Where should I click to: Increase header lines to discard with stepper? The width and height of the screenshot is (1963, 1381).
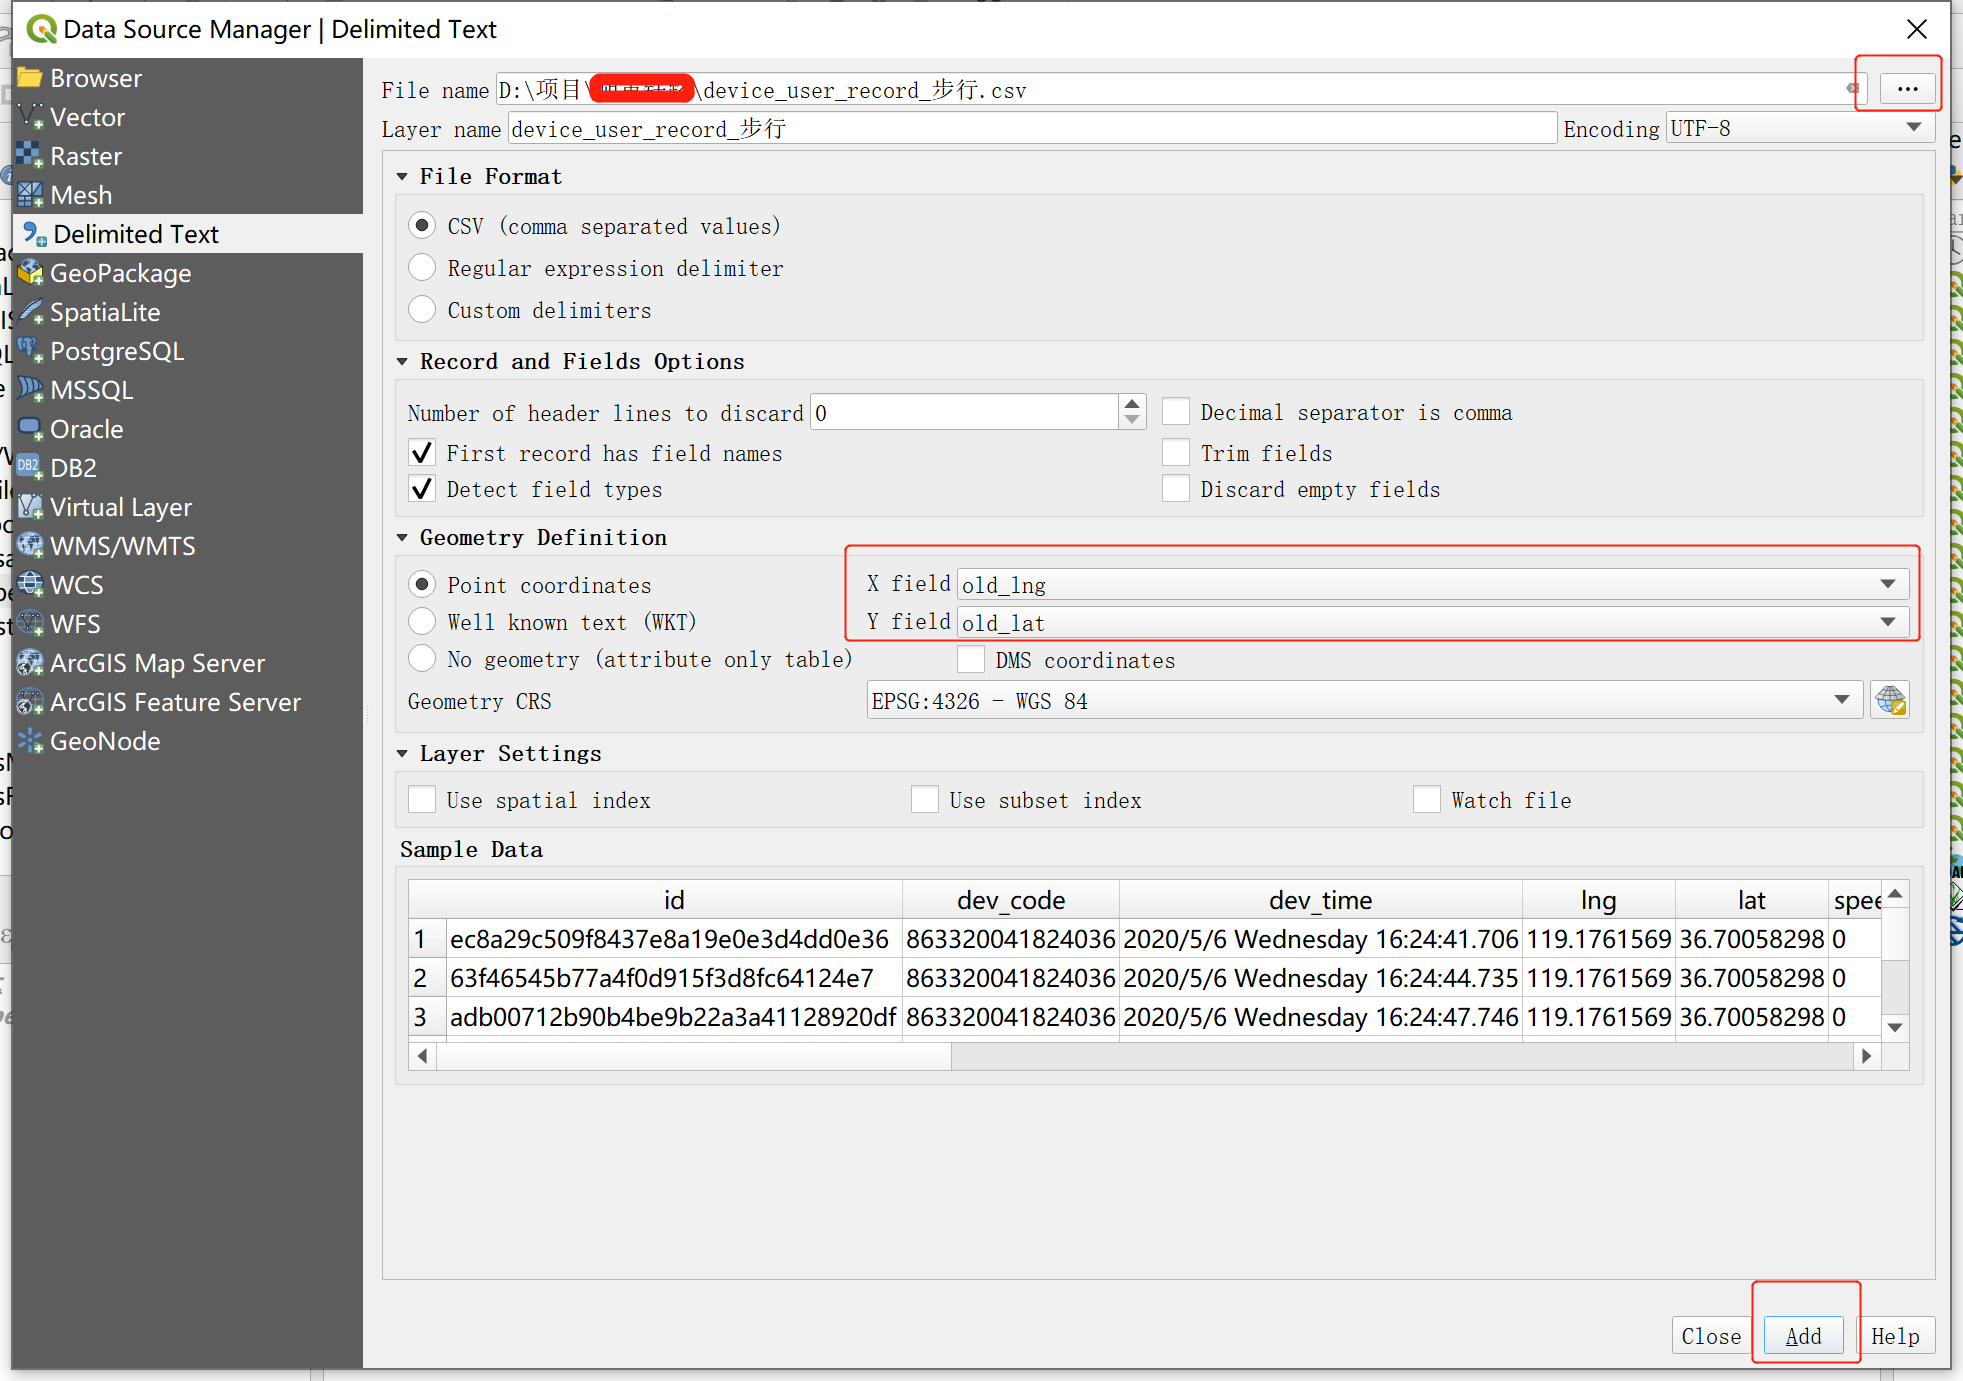click(1130, 404)
